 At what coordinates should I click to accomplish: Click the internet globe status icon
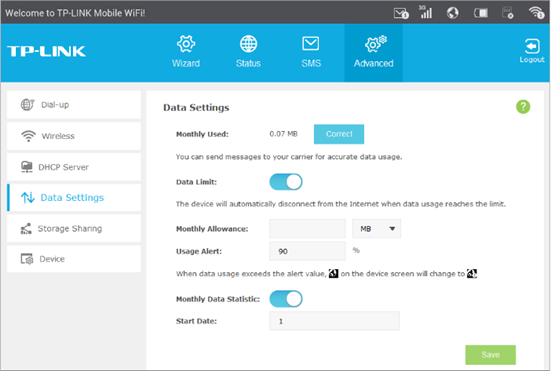(x=453, y=13)
